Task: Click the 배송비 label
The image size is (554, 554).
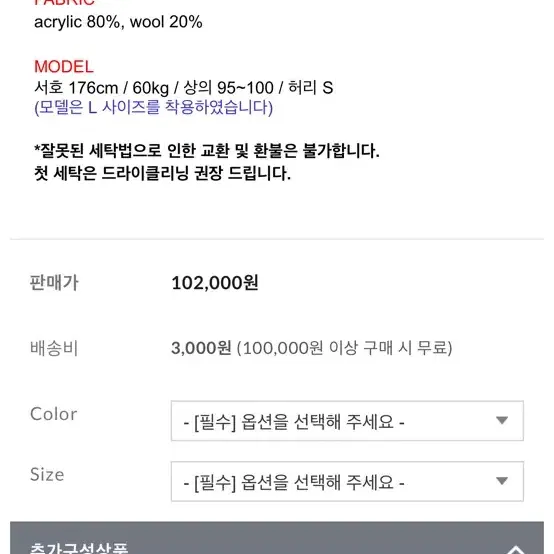Action: (x=54, y=348)
